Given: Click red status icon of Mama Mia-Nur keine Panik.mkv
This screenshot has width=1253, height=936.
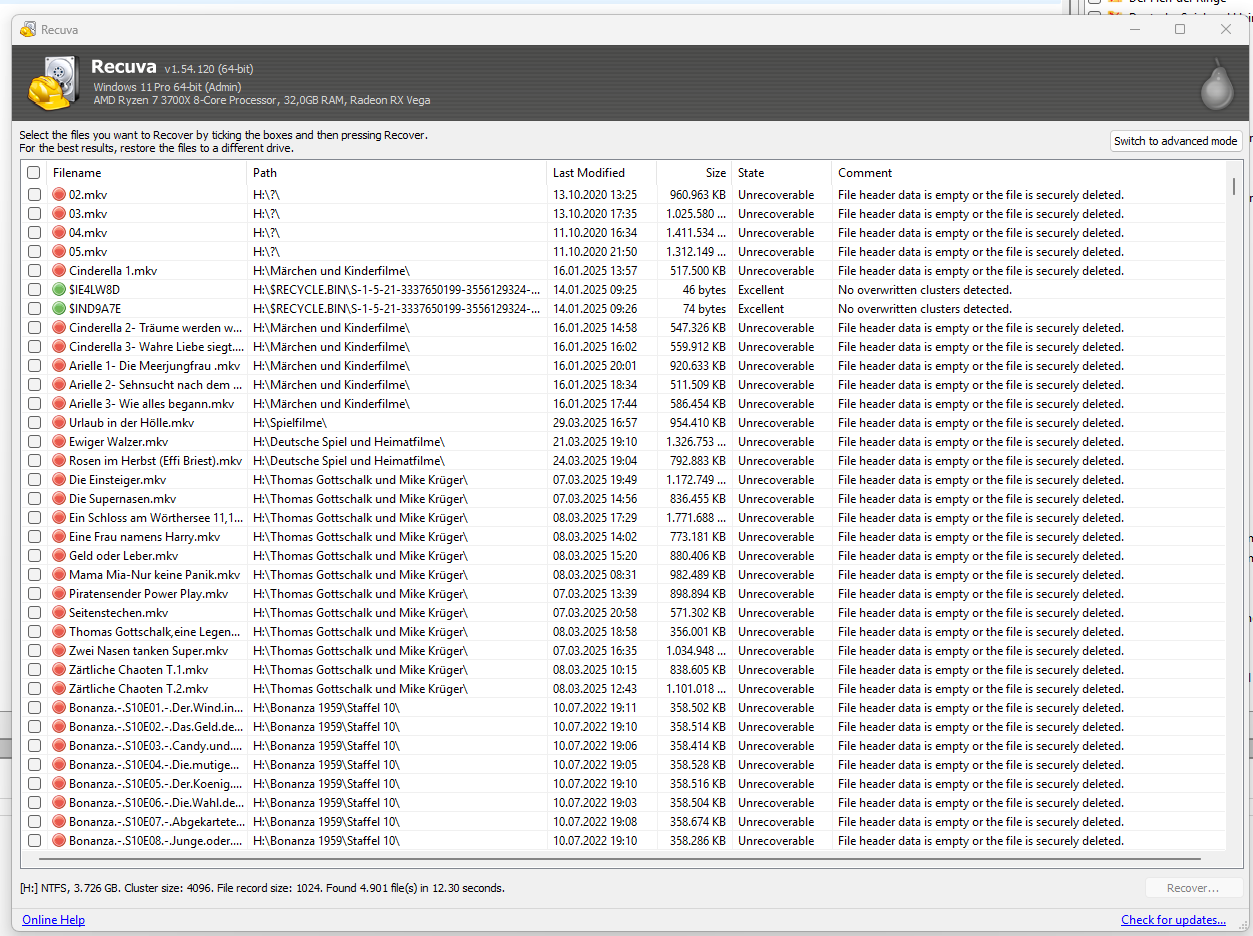Looking at the screenshot, I should pyautogui.click(x=59, y=575).
